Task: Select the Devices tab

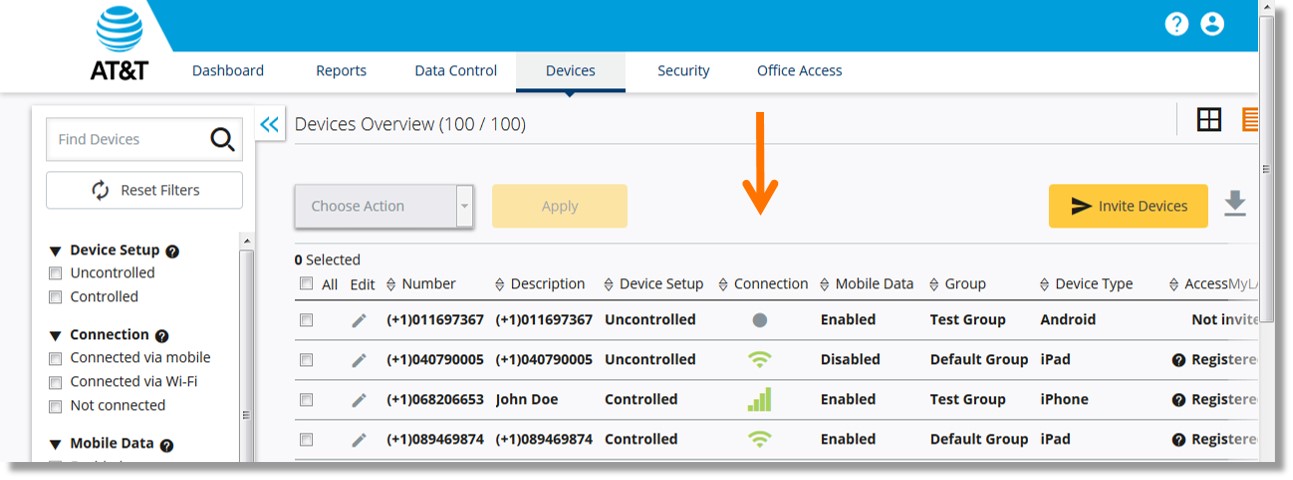Action: 571,71
